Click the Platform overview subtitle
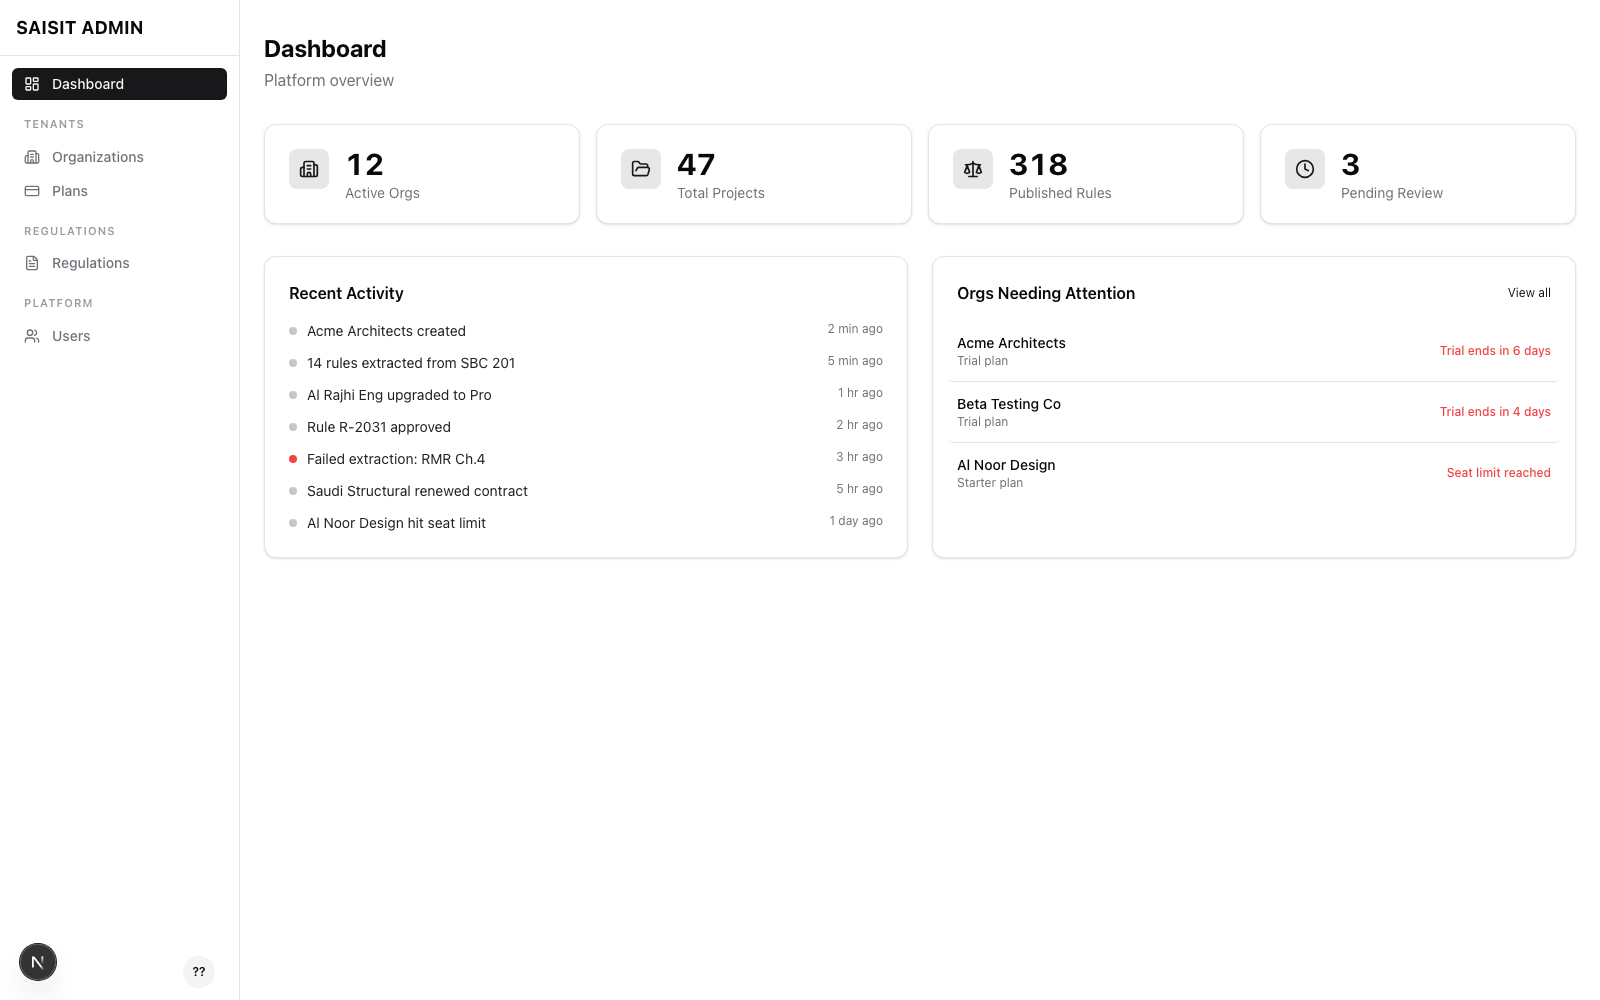This screenshot has height=1000, width=1600. (x=329, y=80)
